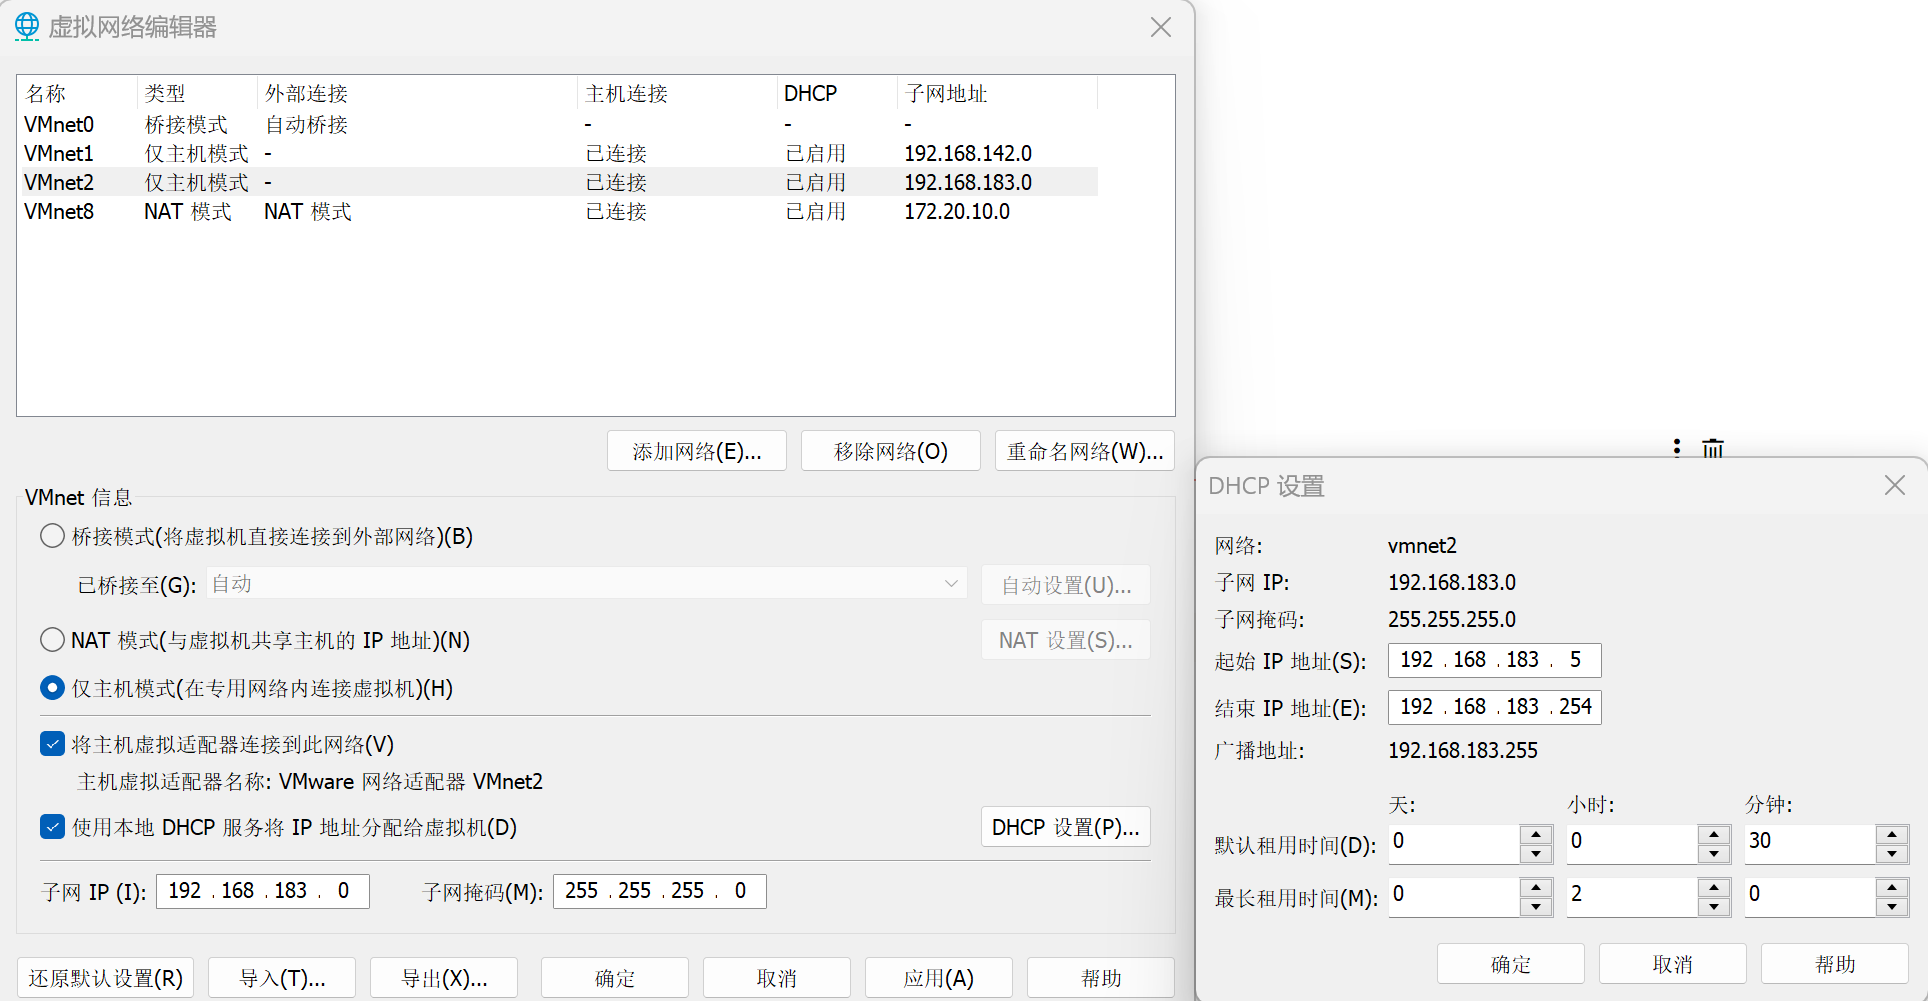
Task: Increase 默认租用时间 minutes with up arrow
Action: [x=1892, y=834]
